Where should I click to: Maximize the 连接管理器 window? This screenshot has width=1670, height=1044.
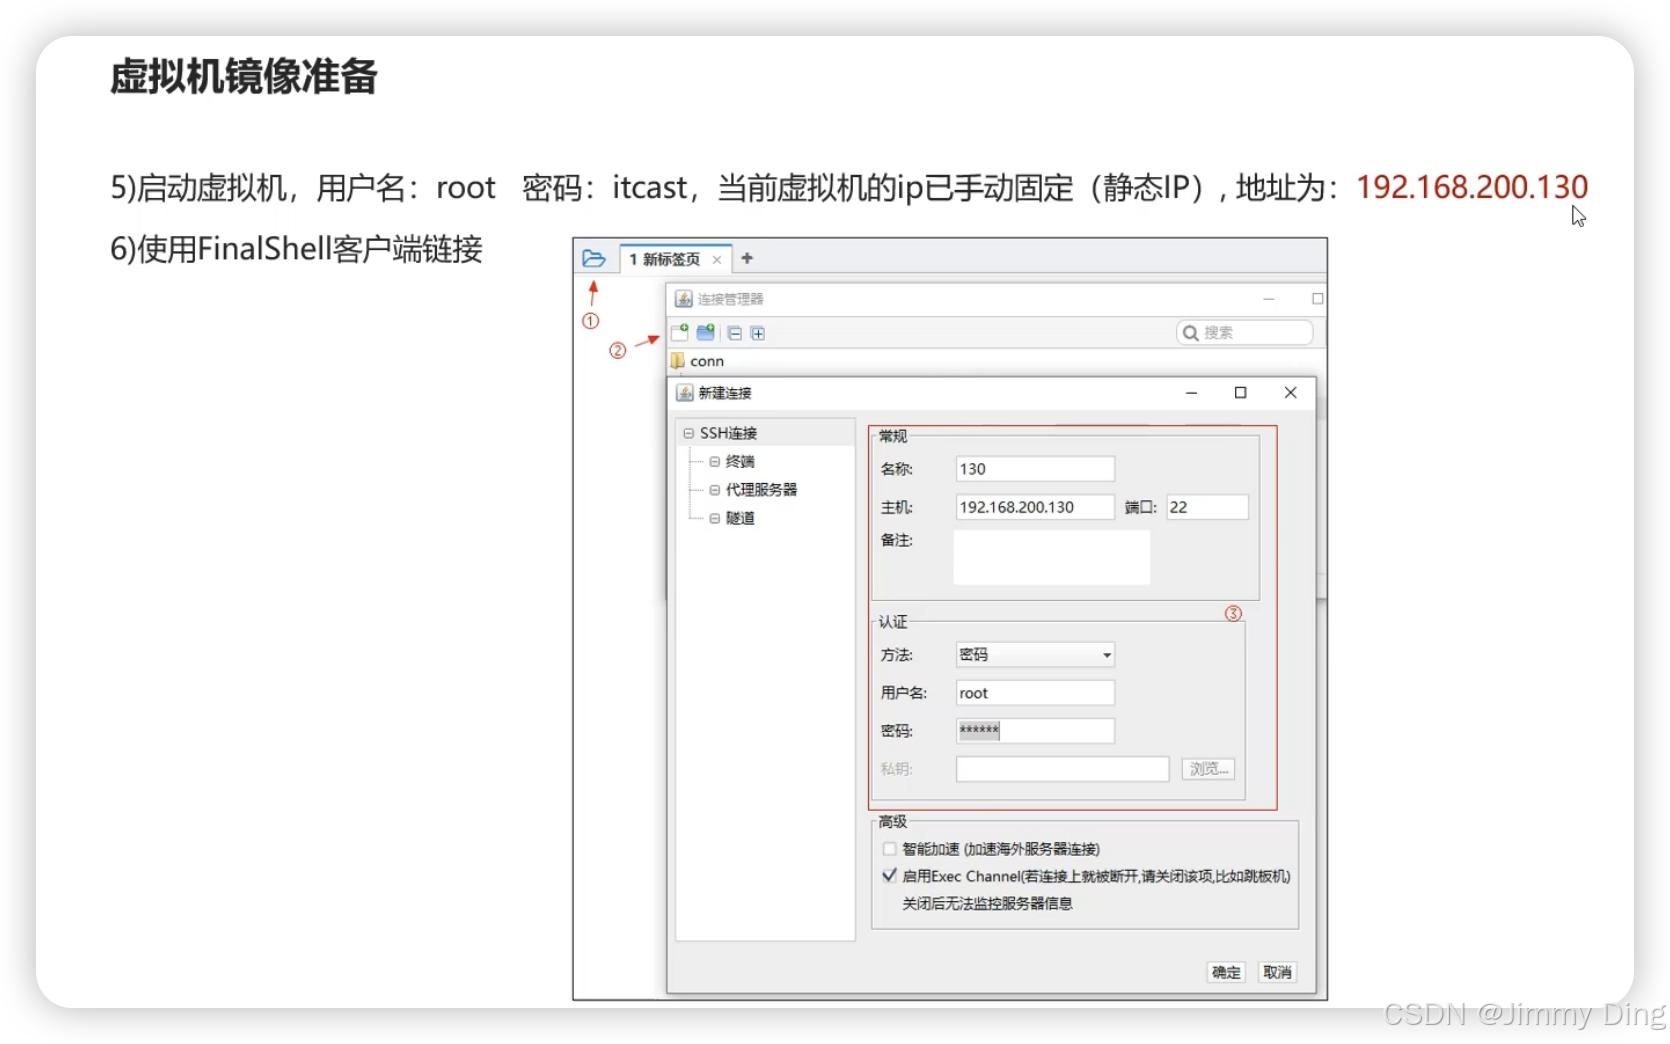tap(1317, 299)
